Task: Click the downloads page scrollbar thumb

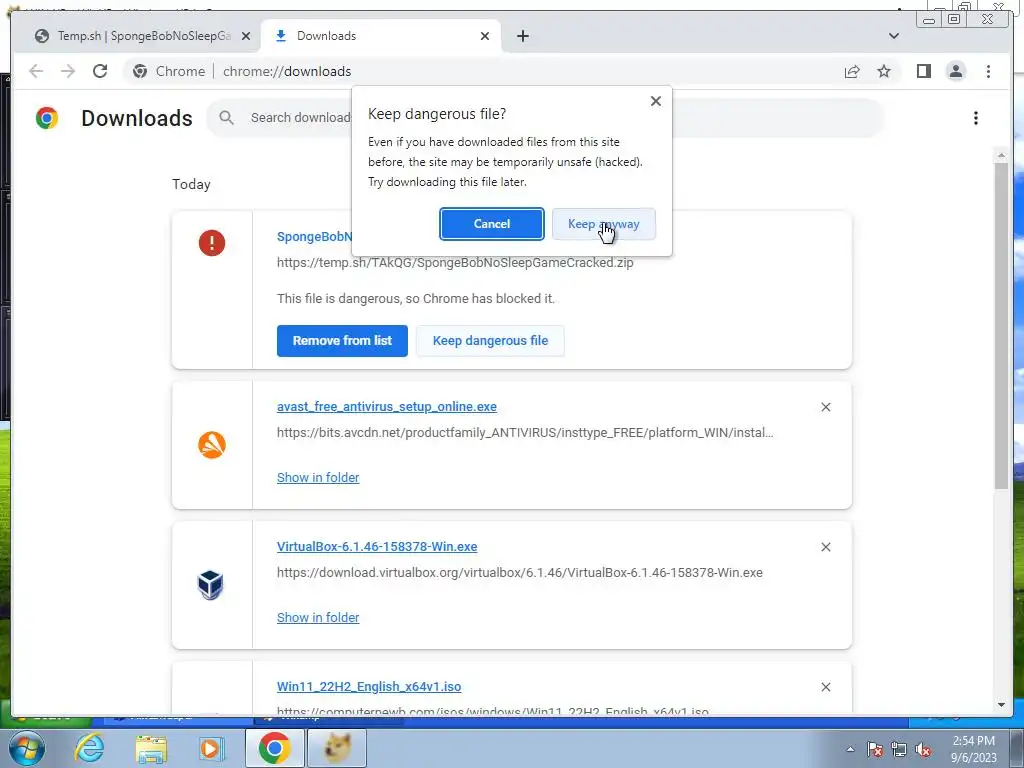Action: click(x=1001, y=326)
